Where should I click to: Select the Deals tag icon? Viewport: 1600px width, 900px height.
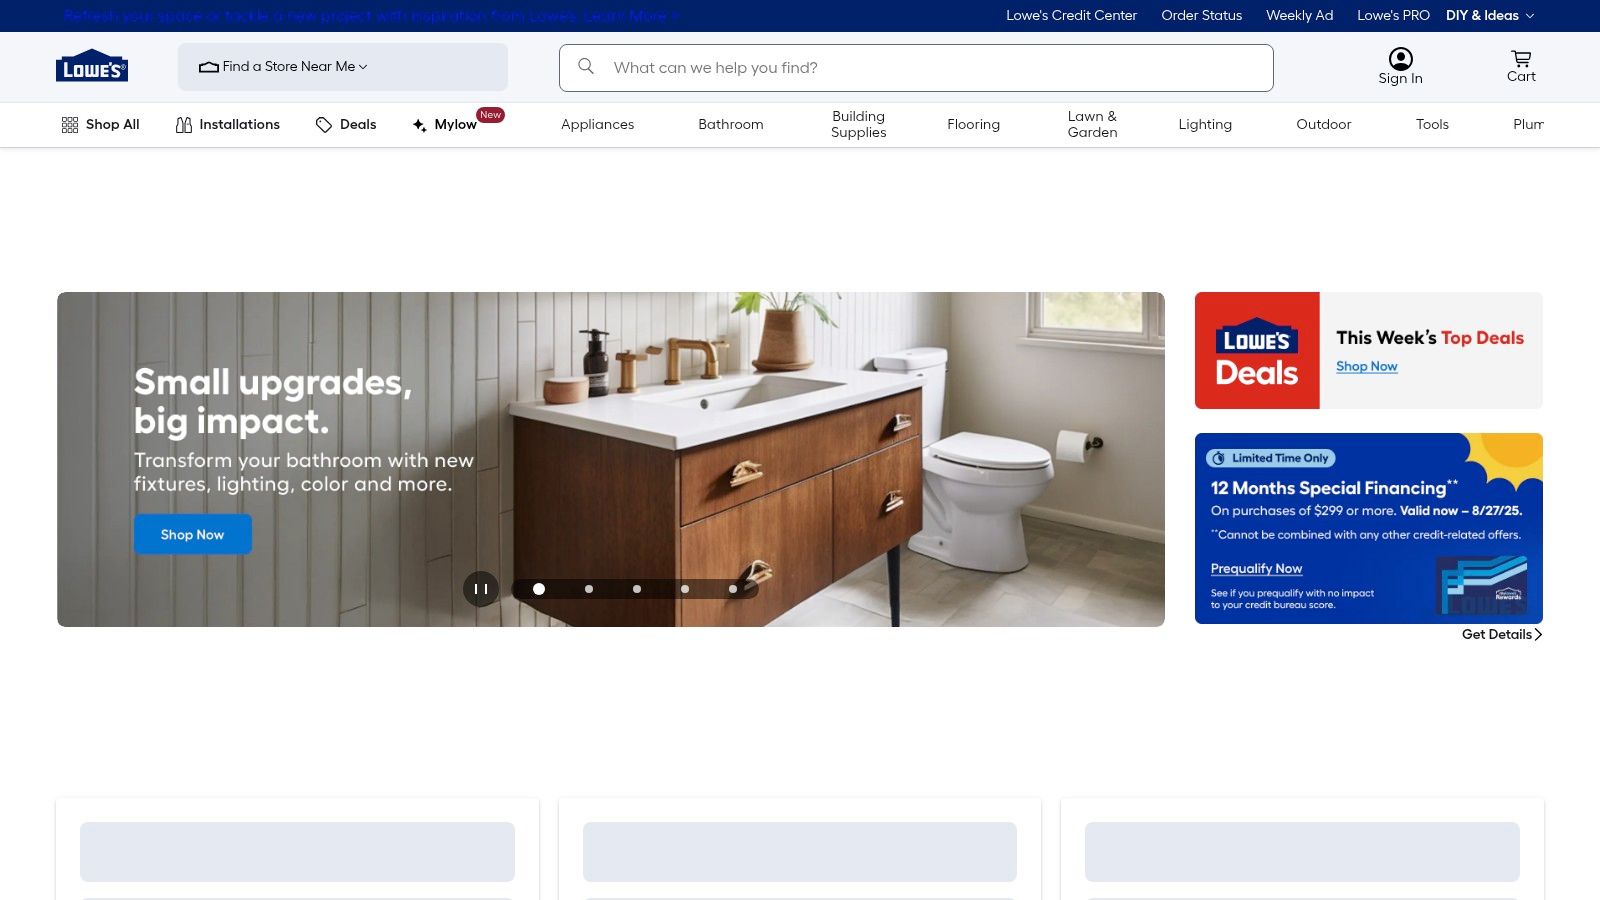point(324,124)
